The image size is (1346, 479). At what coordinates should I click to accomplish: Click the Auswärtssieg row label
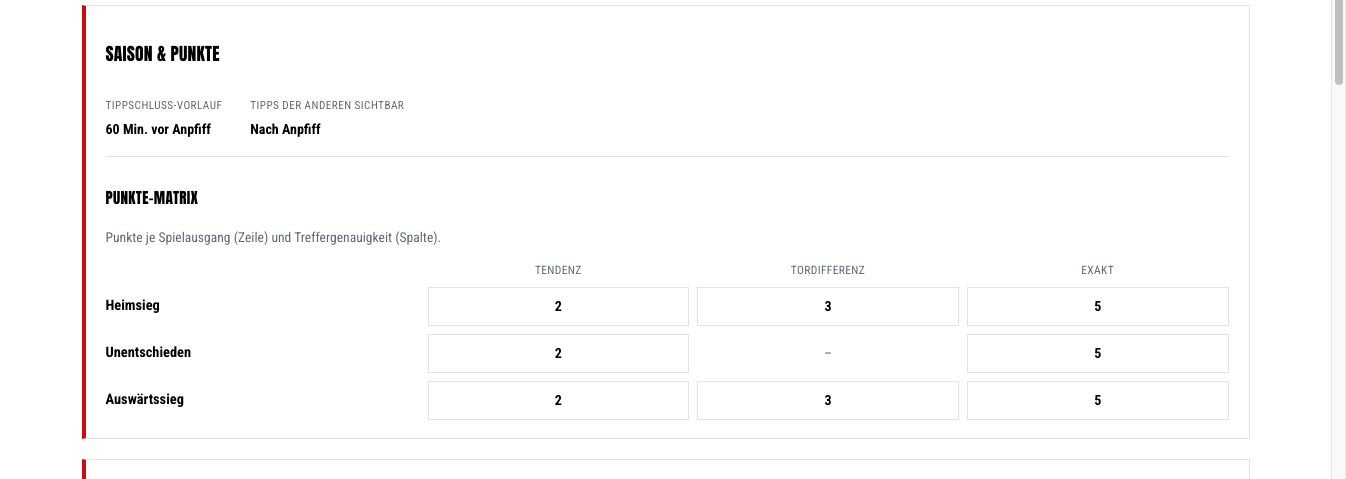pyautogui.click(x=144, y=399)
